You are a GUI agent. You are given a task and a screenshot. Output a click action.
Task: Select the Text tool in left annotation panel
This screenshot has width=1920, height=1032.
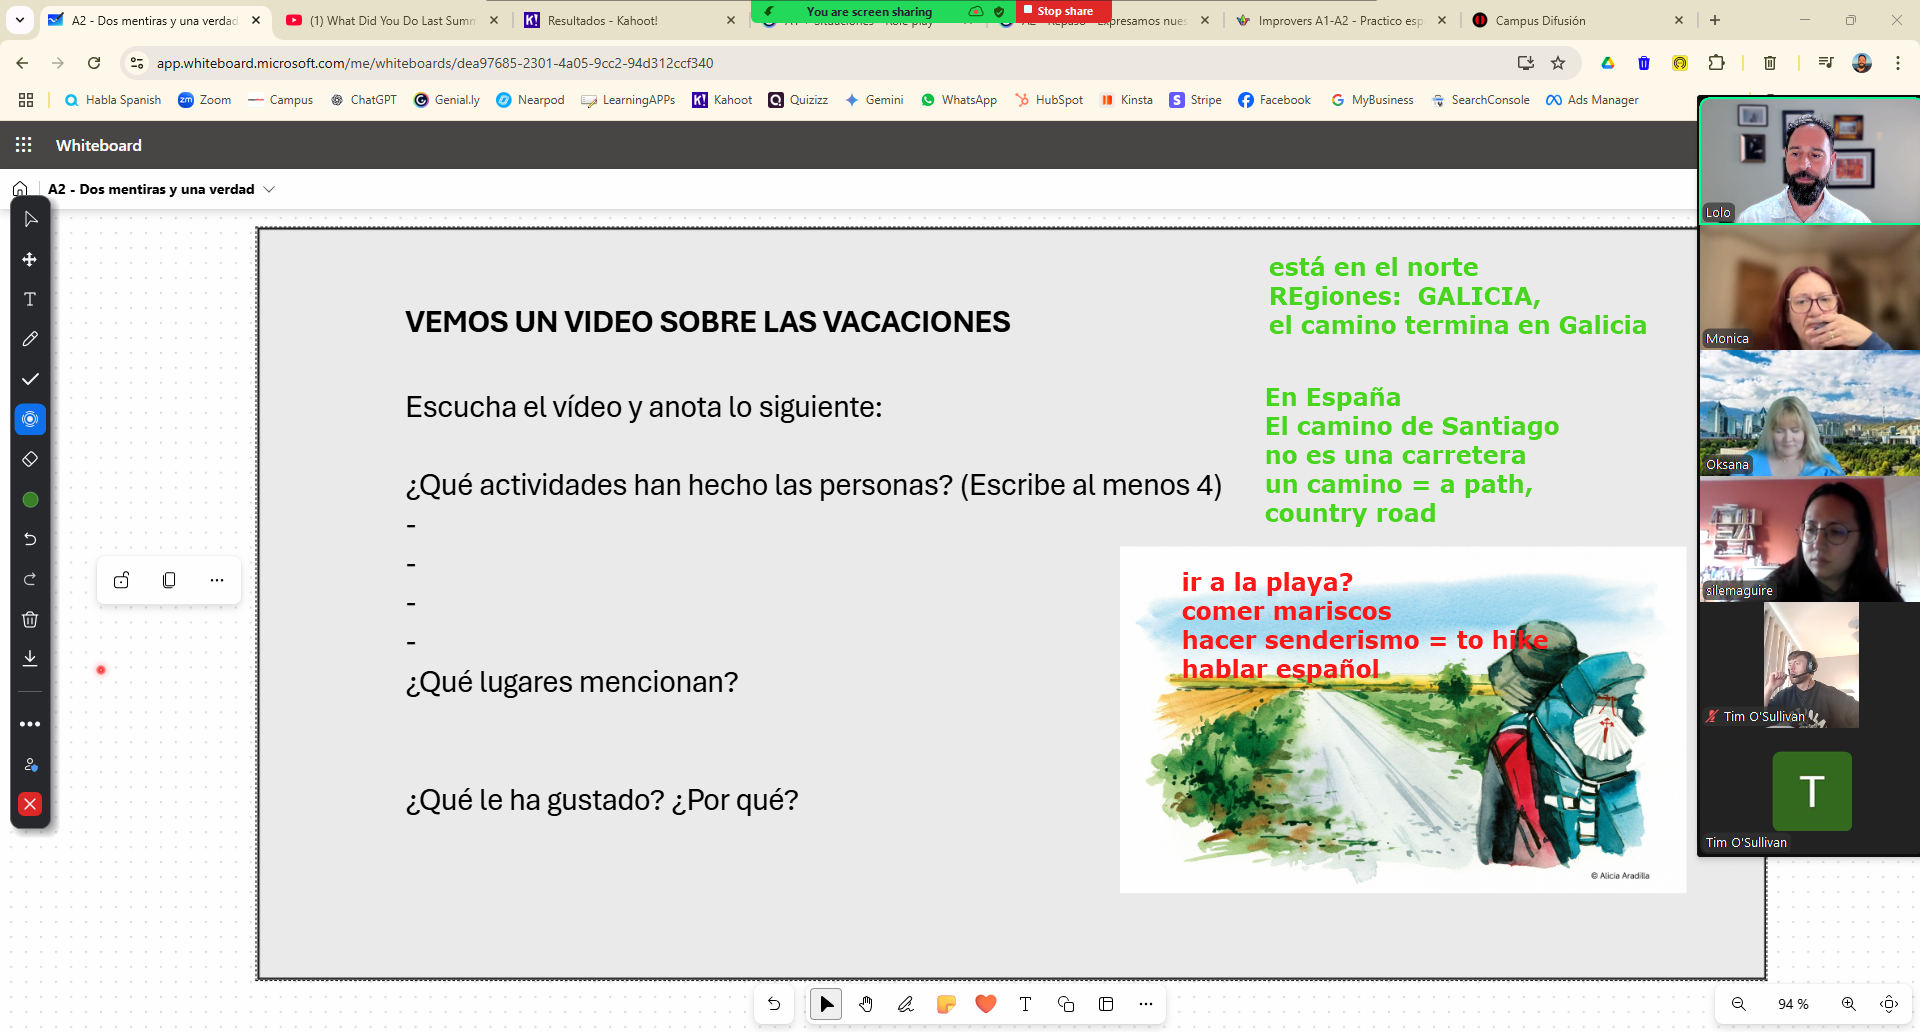(30, 299)
